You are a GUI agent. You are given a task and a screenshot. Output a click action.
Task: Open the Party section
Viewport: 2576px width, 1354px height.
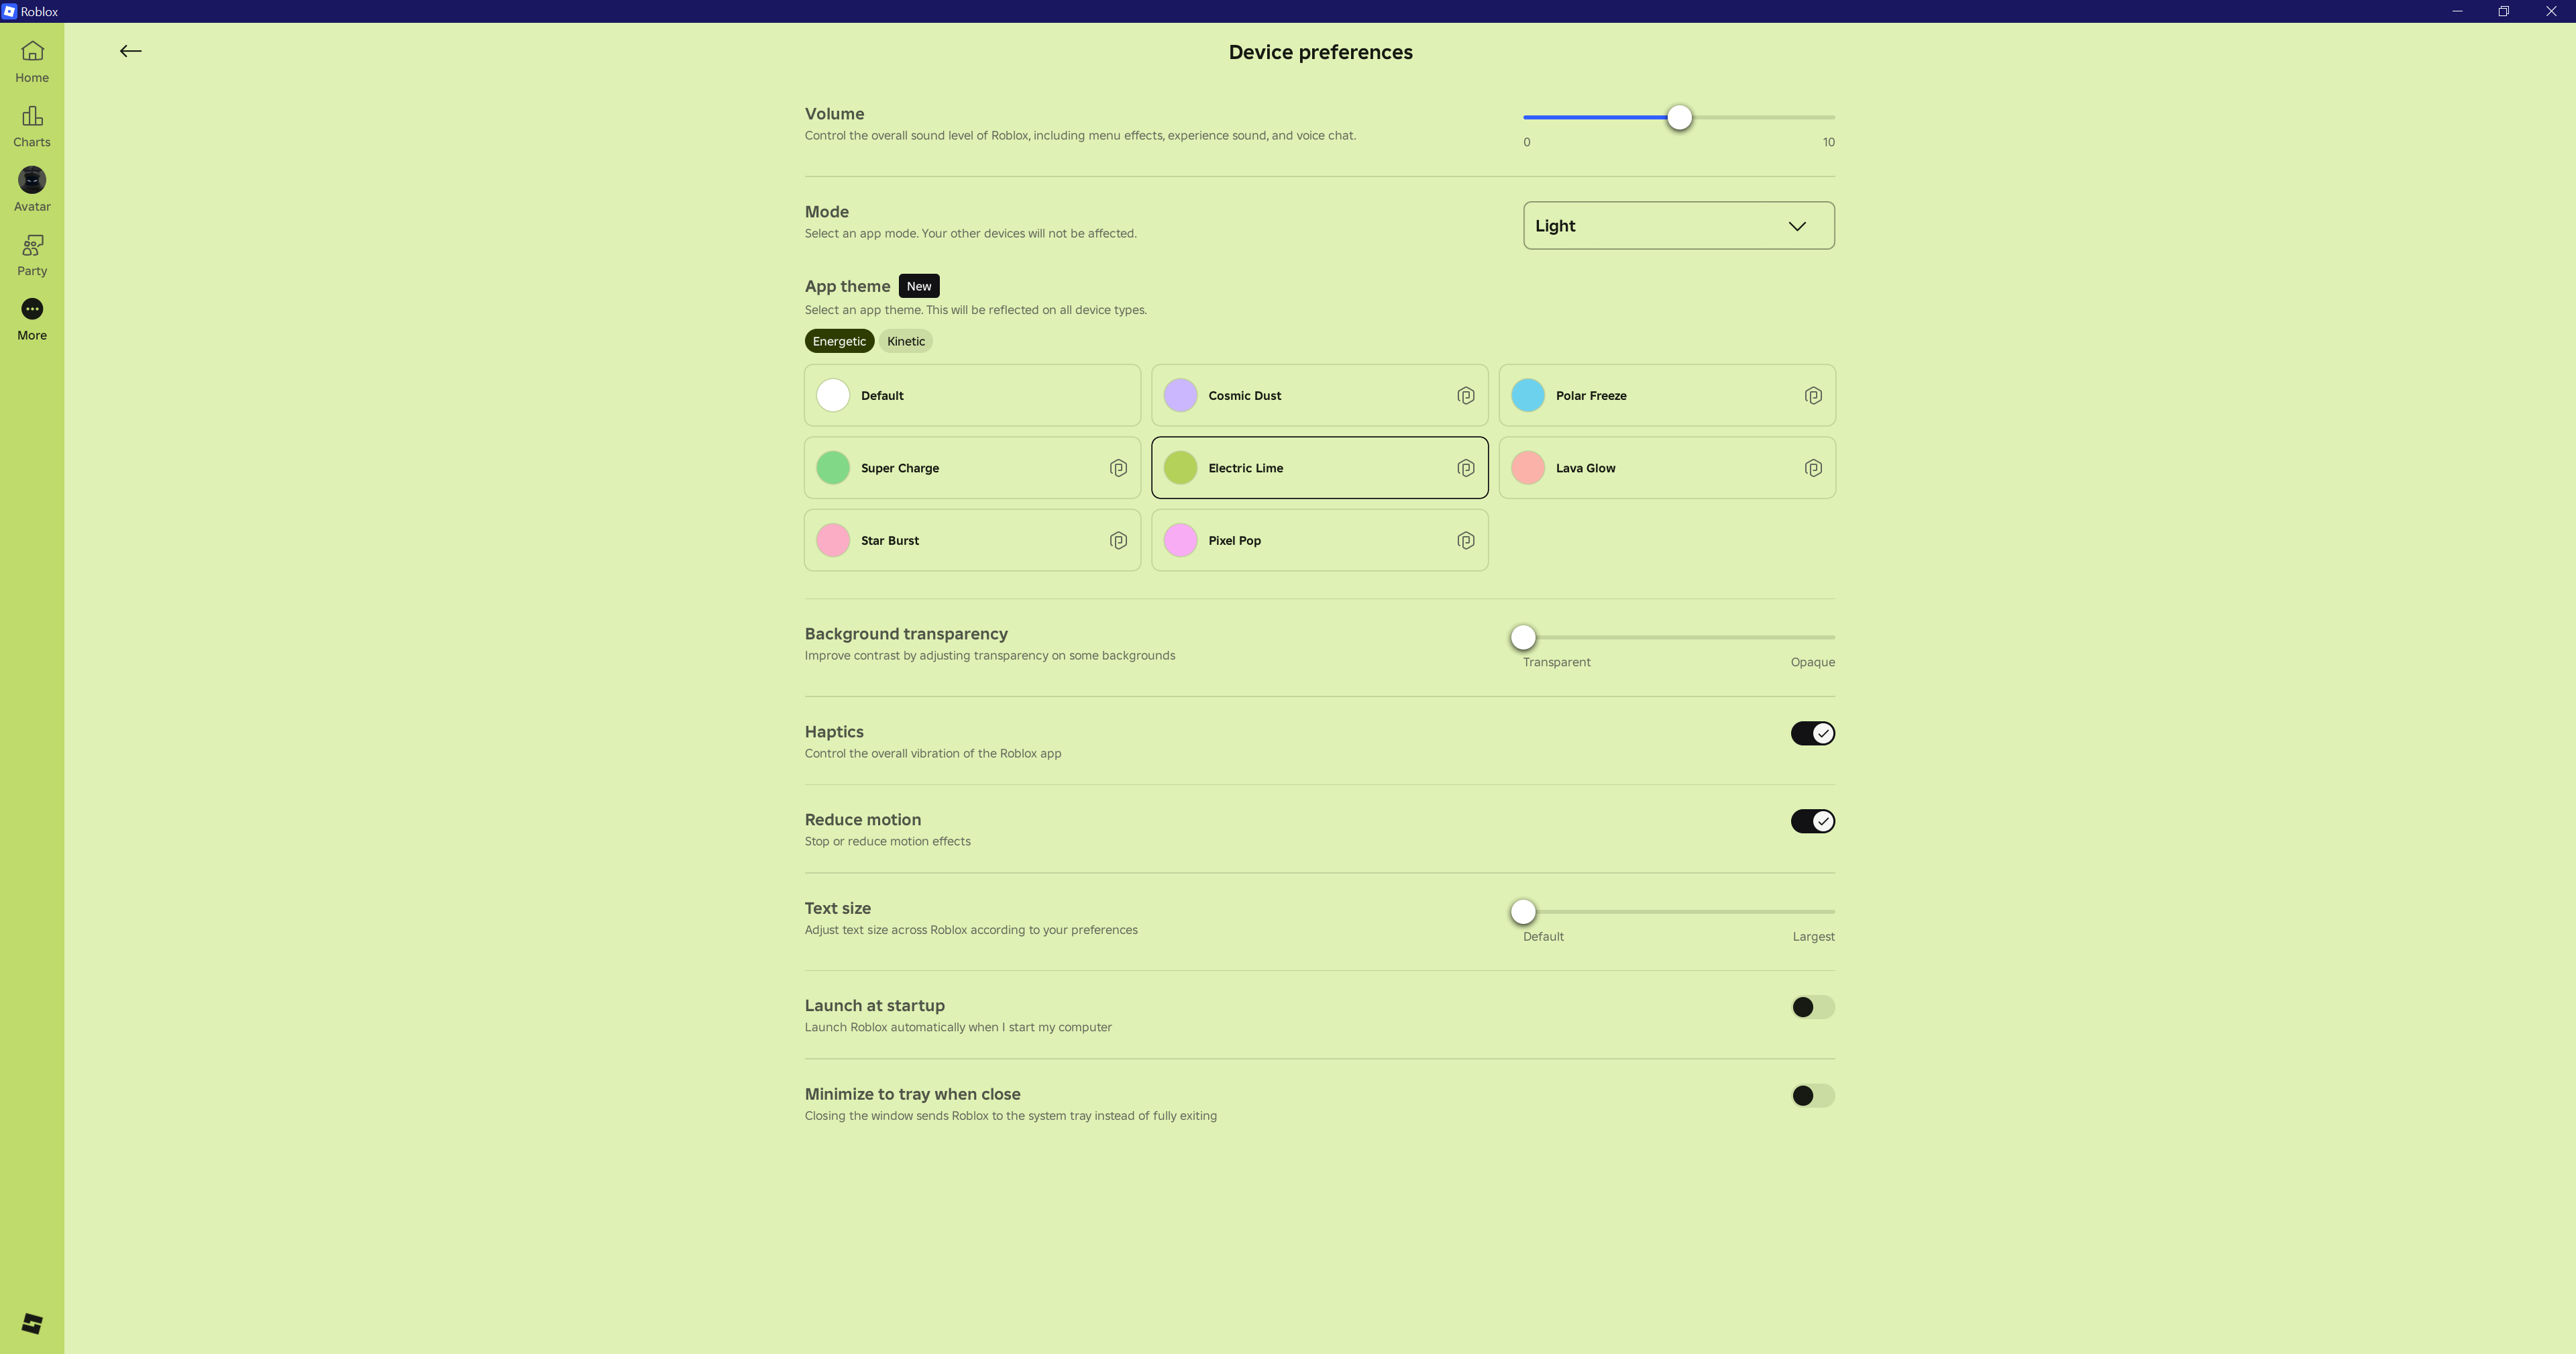pos(32,255)
